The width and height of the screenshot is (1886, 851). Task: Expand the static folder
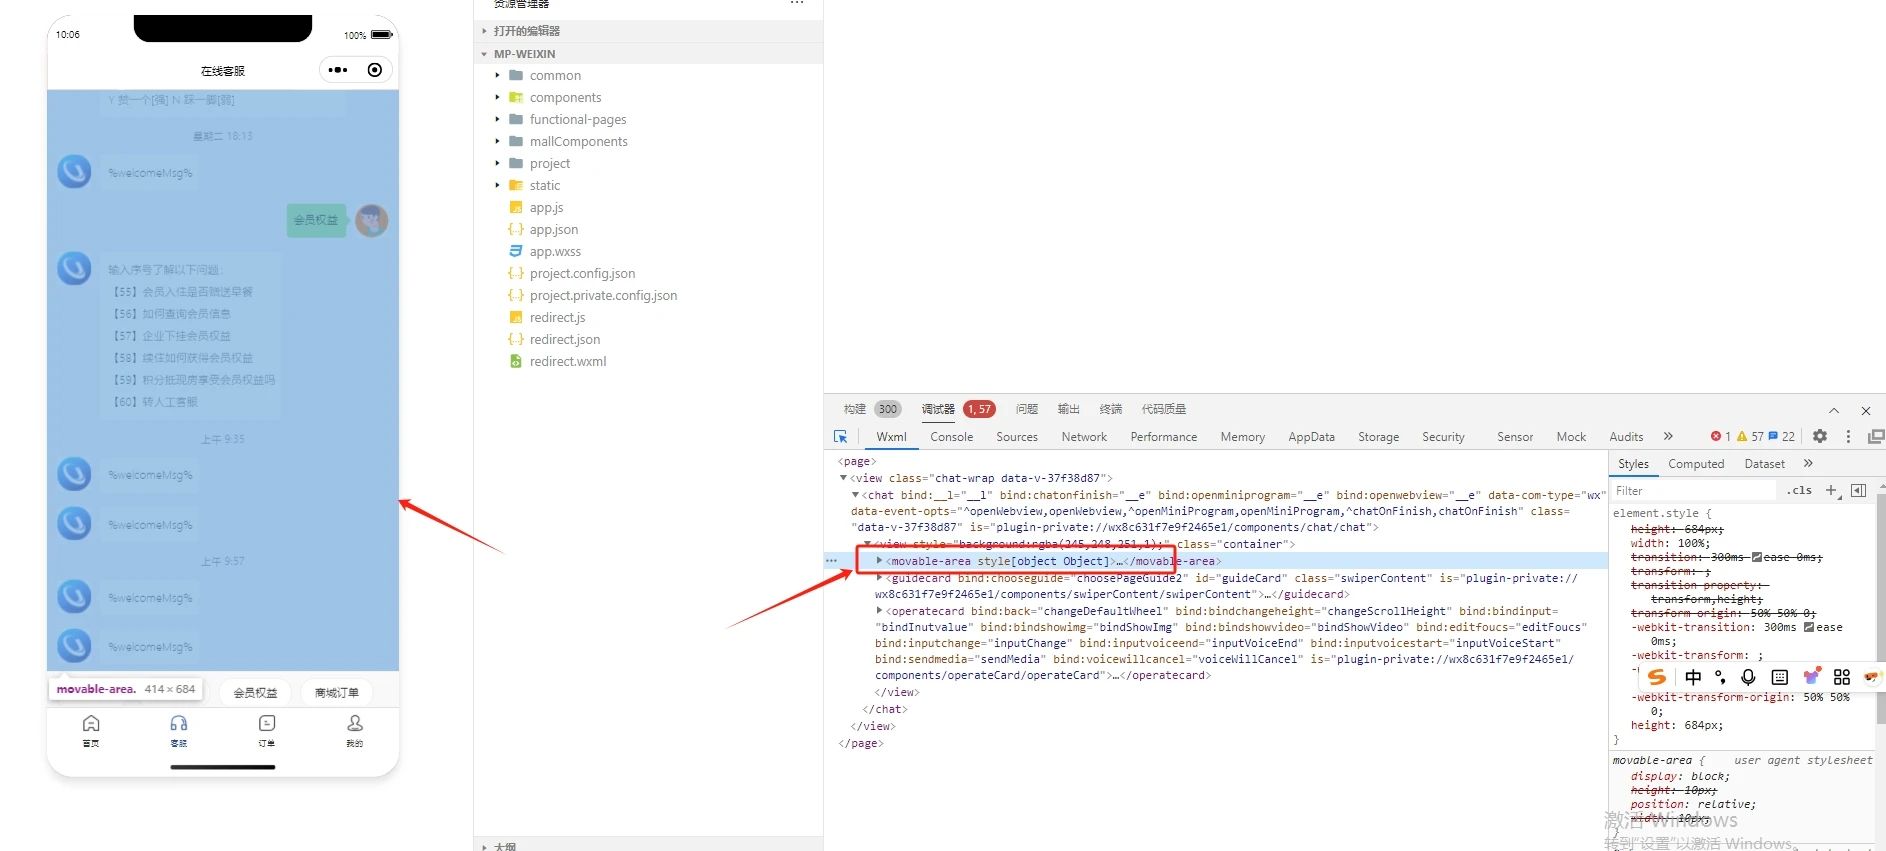point(497,185)
